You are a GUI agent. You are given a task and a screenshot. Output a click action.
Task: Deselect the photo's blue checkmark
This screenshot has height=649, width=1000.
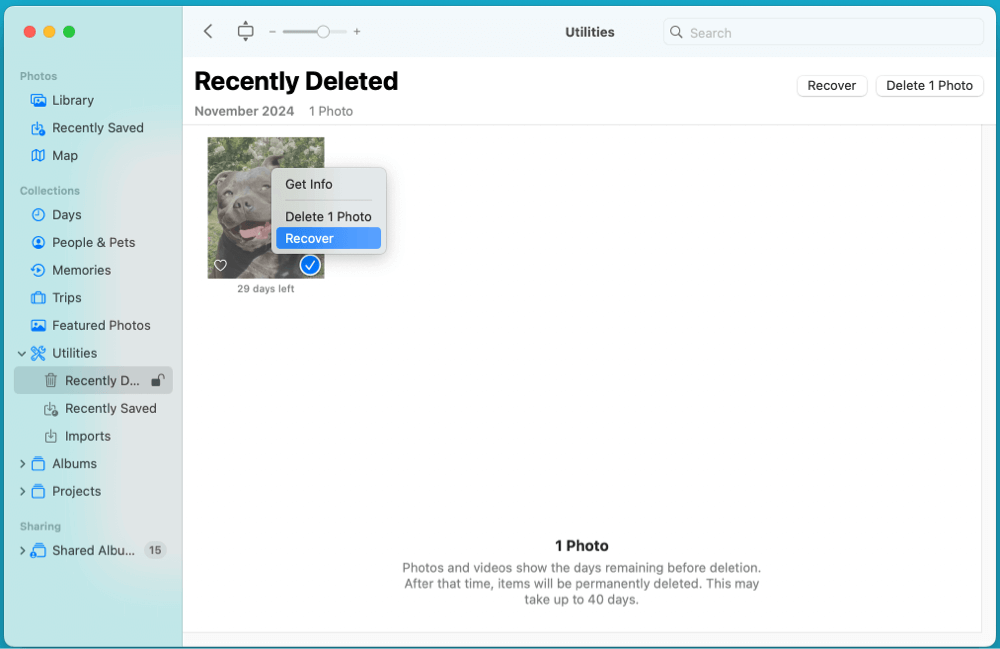[310, 265]
